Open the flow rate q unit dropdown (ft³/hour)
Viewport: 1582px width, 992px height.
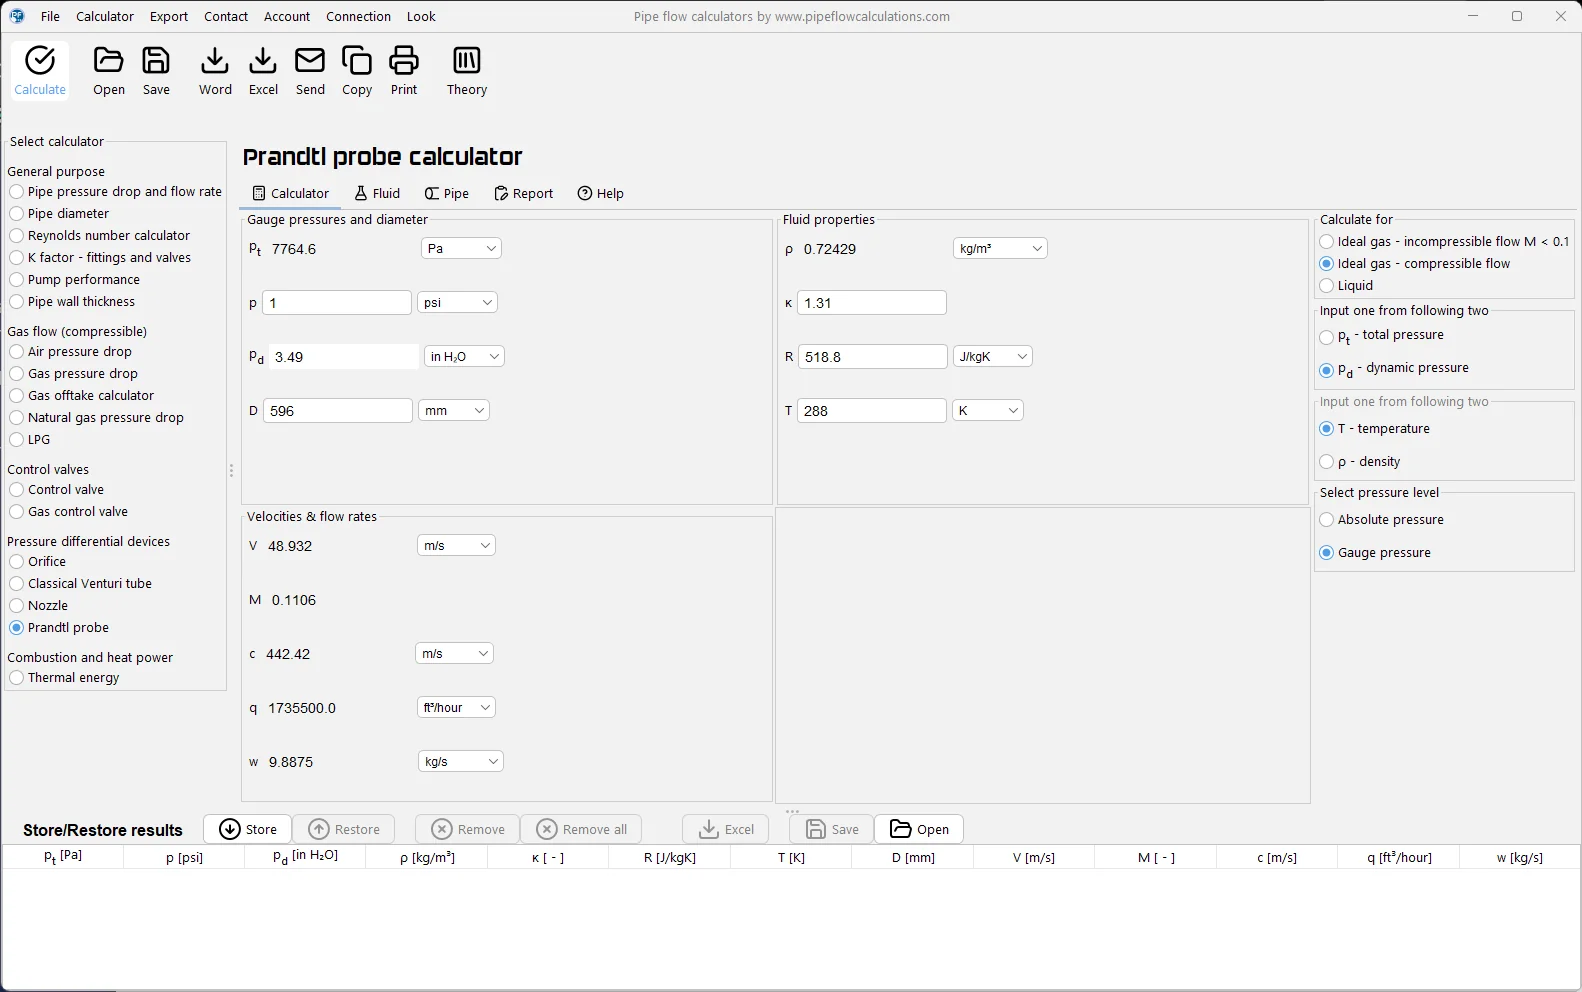click(456, 707)
